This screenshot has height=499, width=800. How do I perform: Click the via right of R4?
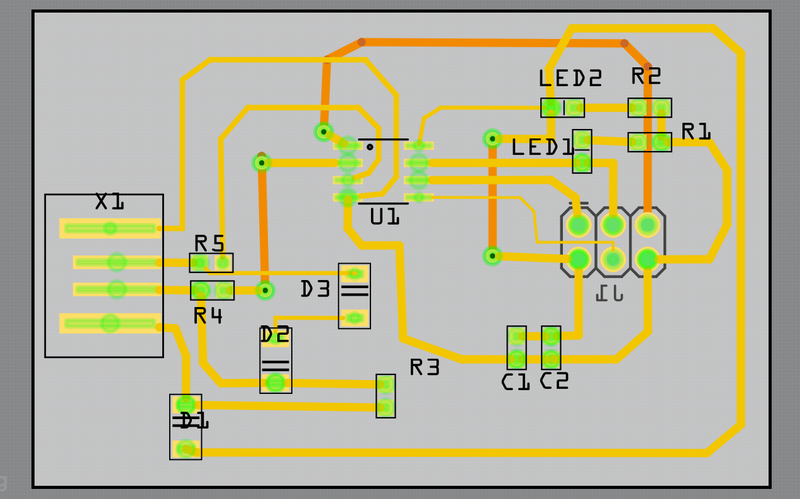pyautogui.click(x=265, y=290)
